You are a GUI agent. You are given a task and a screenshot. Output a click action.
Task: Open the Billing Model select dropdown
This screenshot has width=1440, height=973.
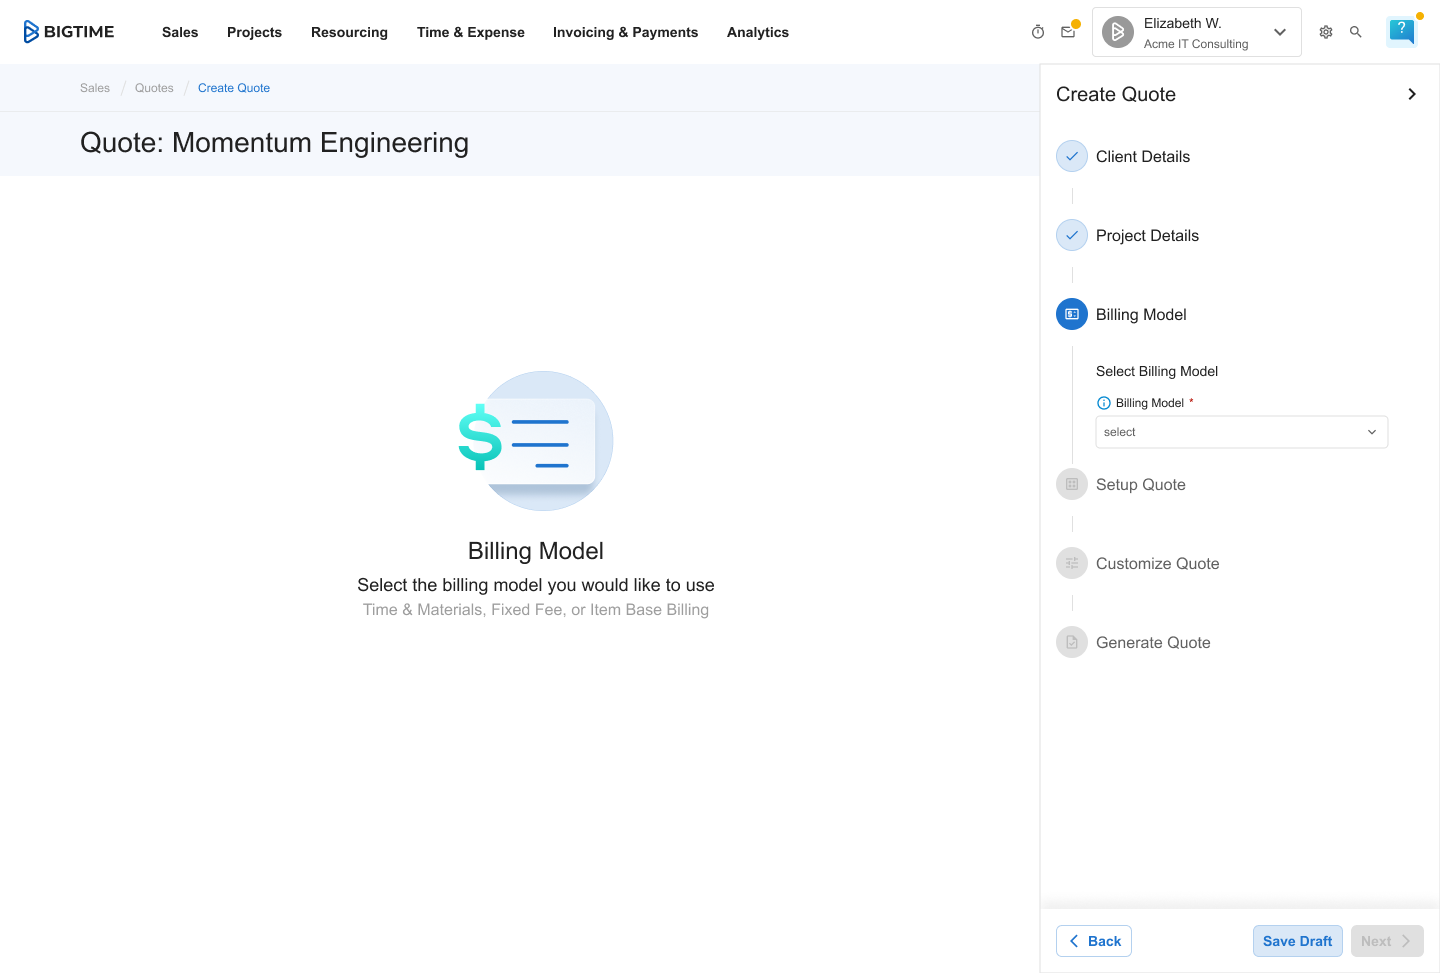tap(1241, 432)
